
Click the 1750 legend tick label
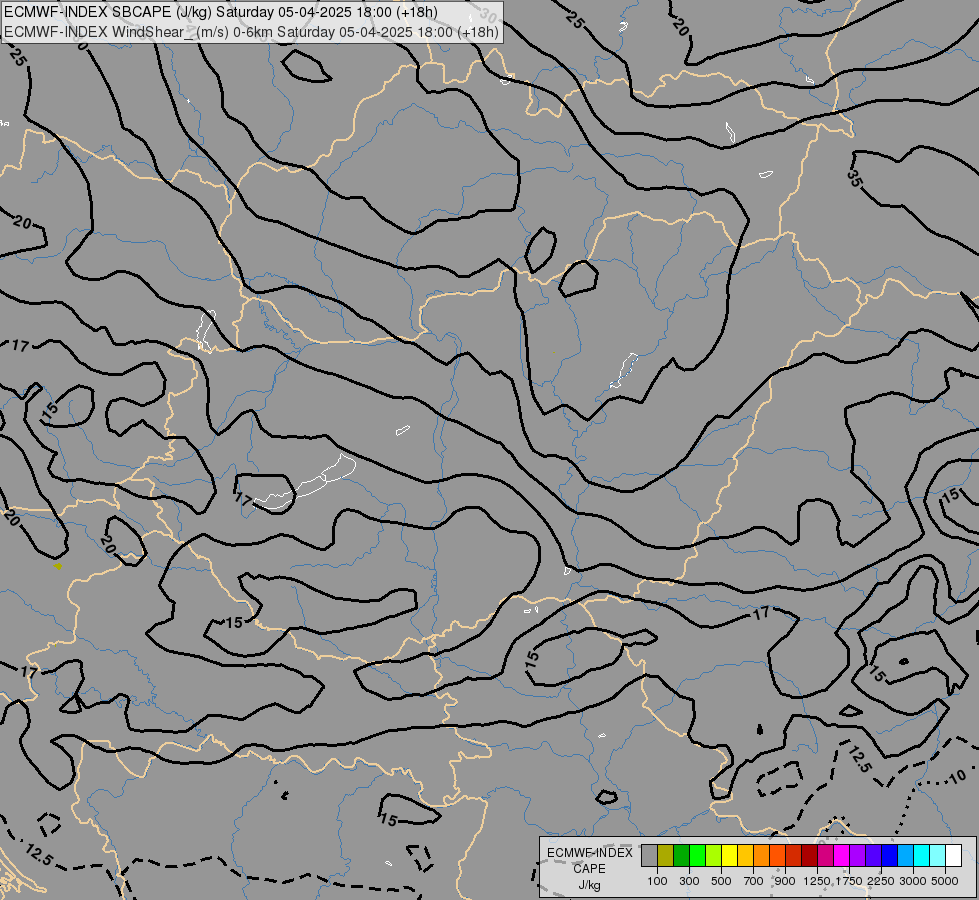click(849, 881)
